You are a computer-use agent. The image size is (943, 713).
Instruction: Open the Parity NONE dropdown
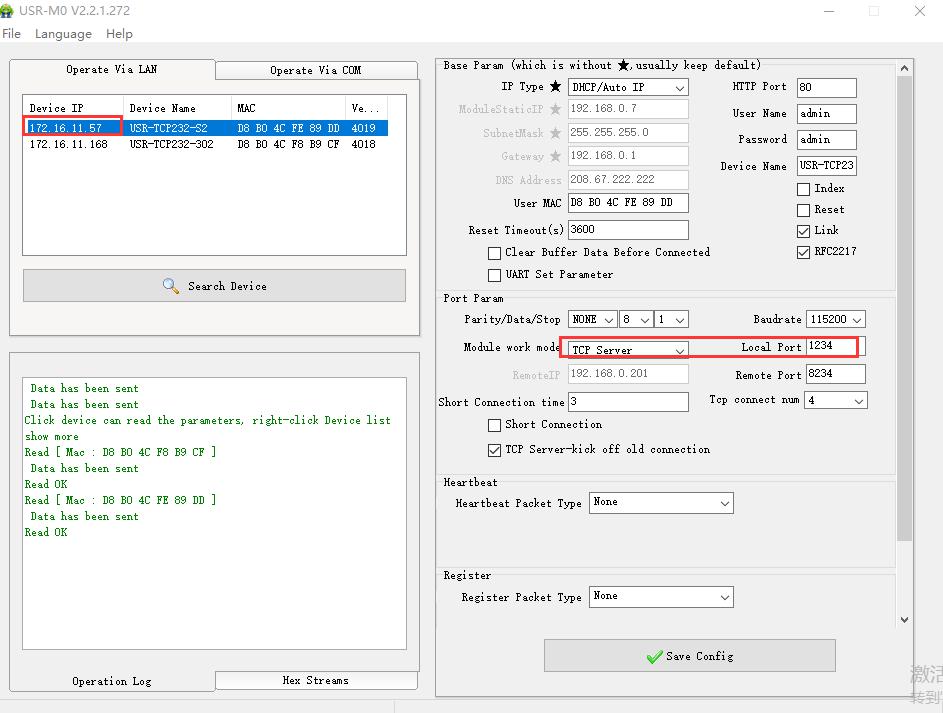tap(592, 319)
